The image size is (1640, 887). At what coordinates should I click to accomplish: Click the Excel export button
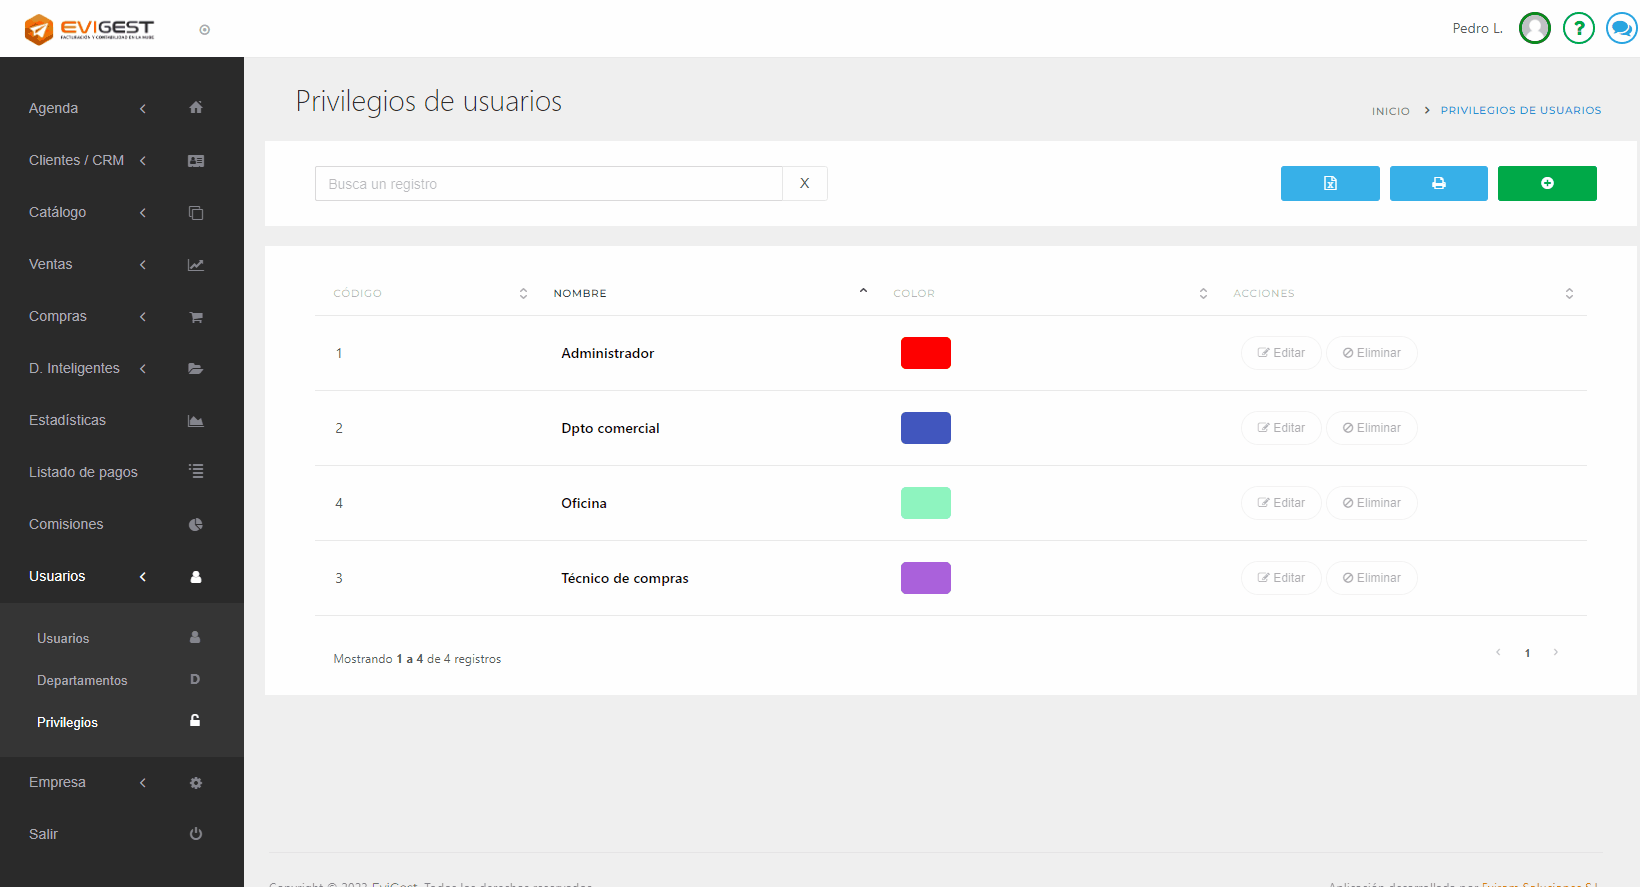point(1330,183)
